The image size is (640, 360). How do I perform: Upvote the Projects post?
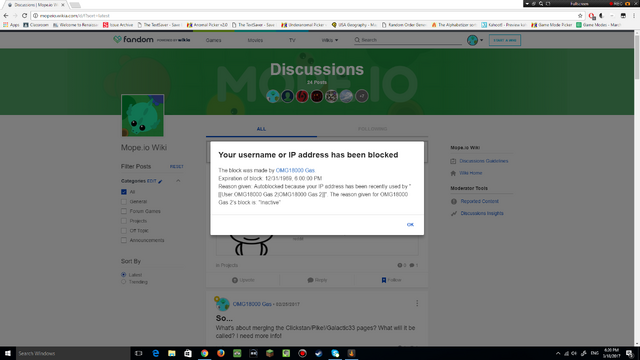coord(243,280)
